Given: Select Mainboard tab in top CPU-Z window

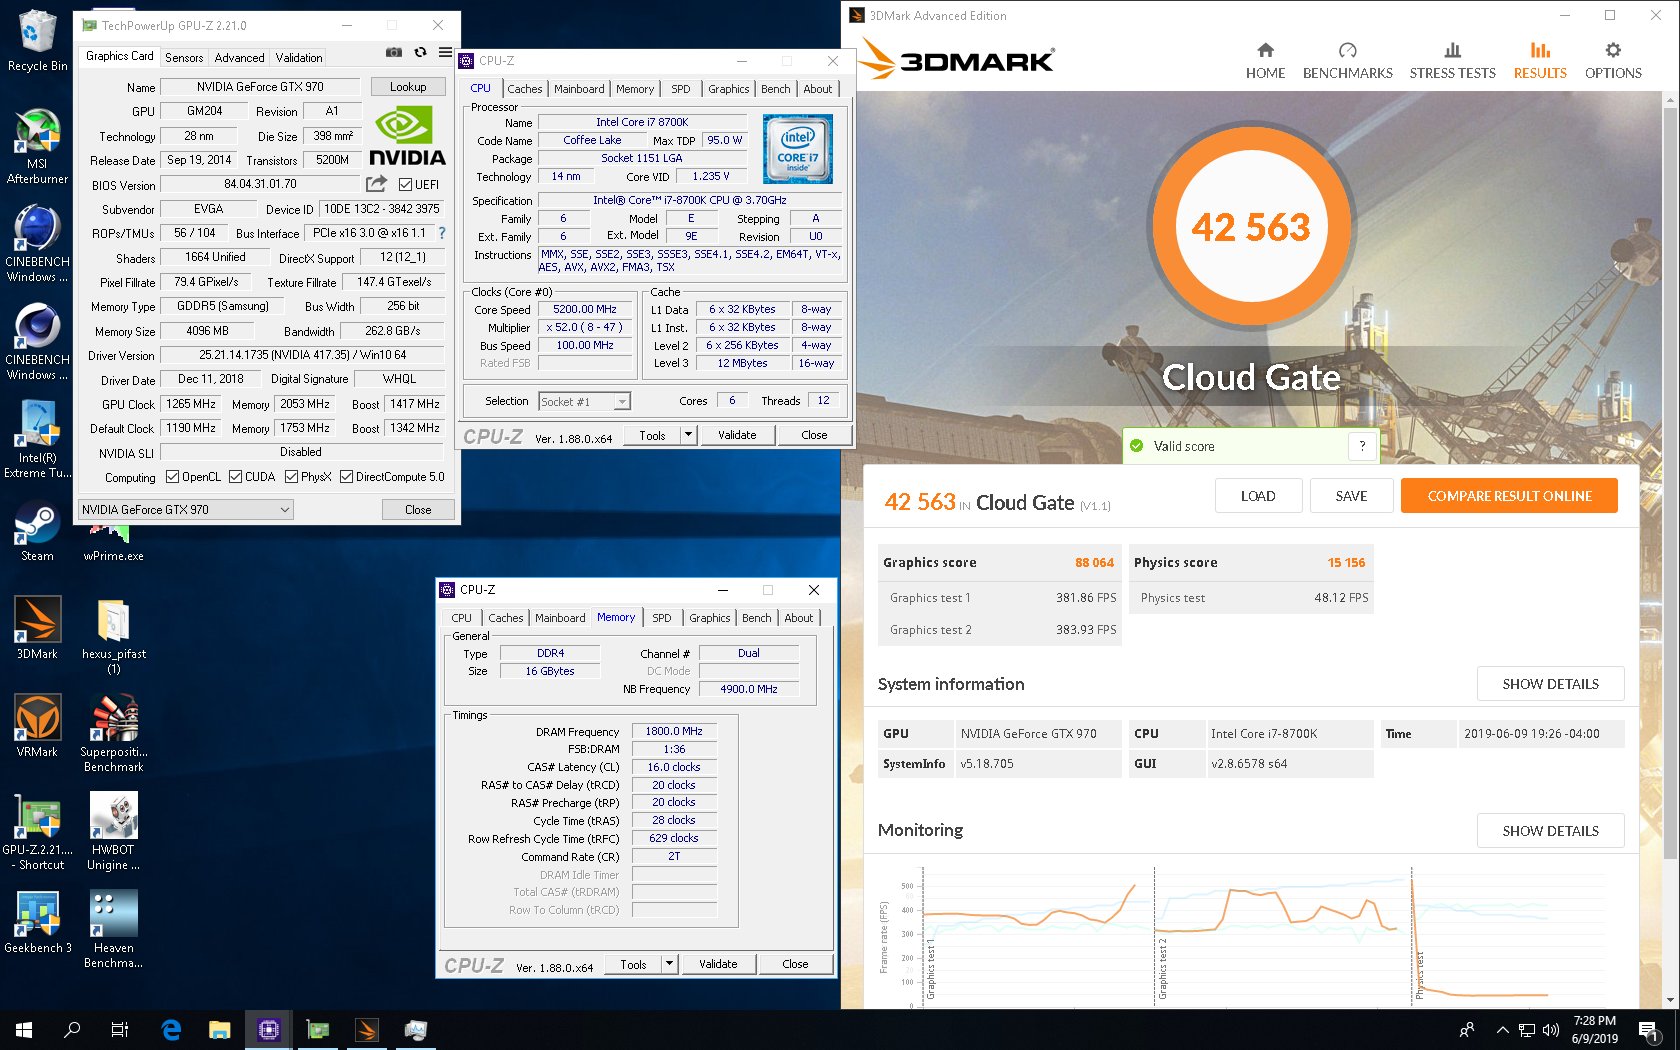Looking at the screenshot, I should pyautogui.click(x=579, y=89).
